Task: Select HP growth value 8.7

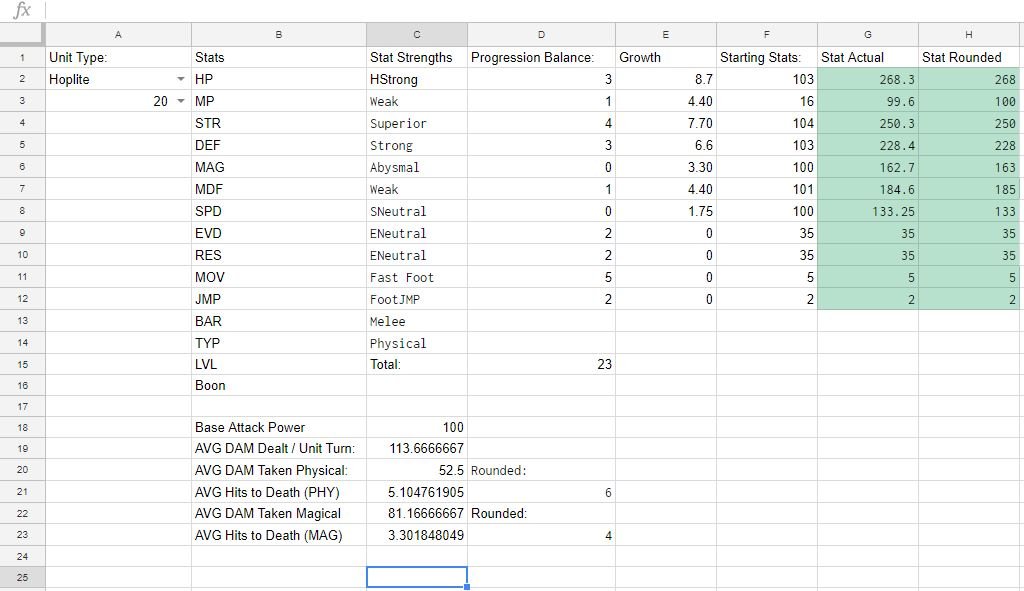Action: pos(665,80)
